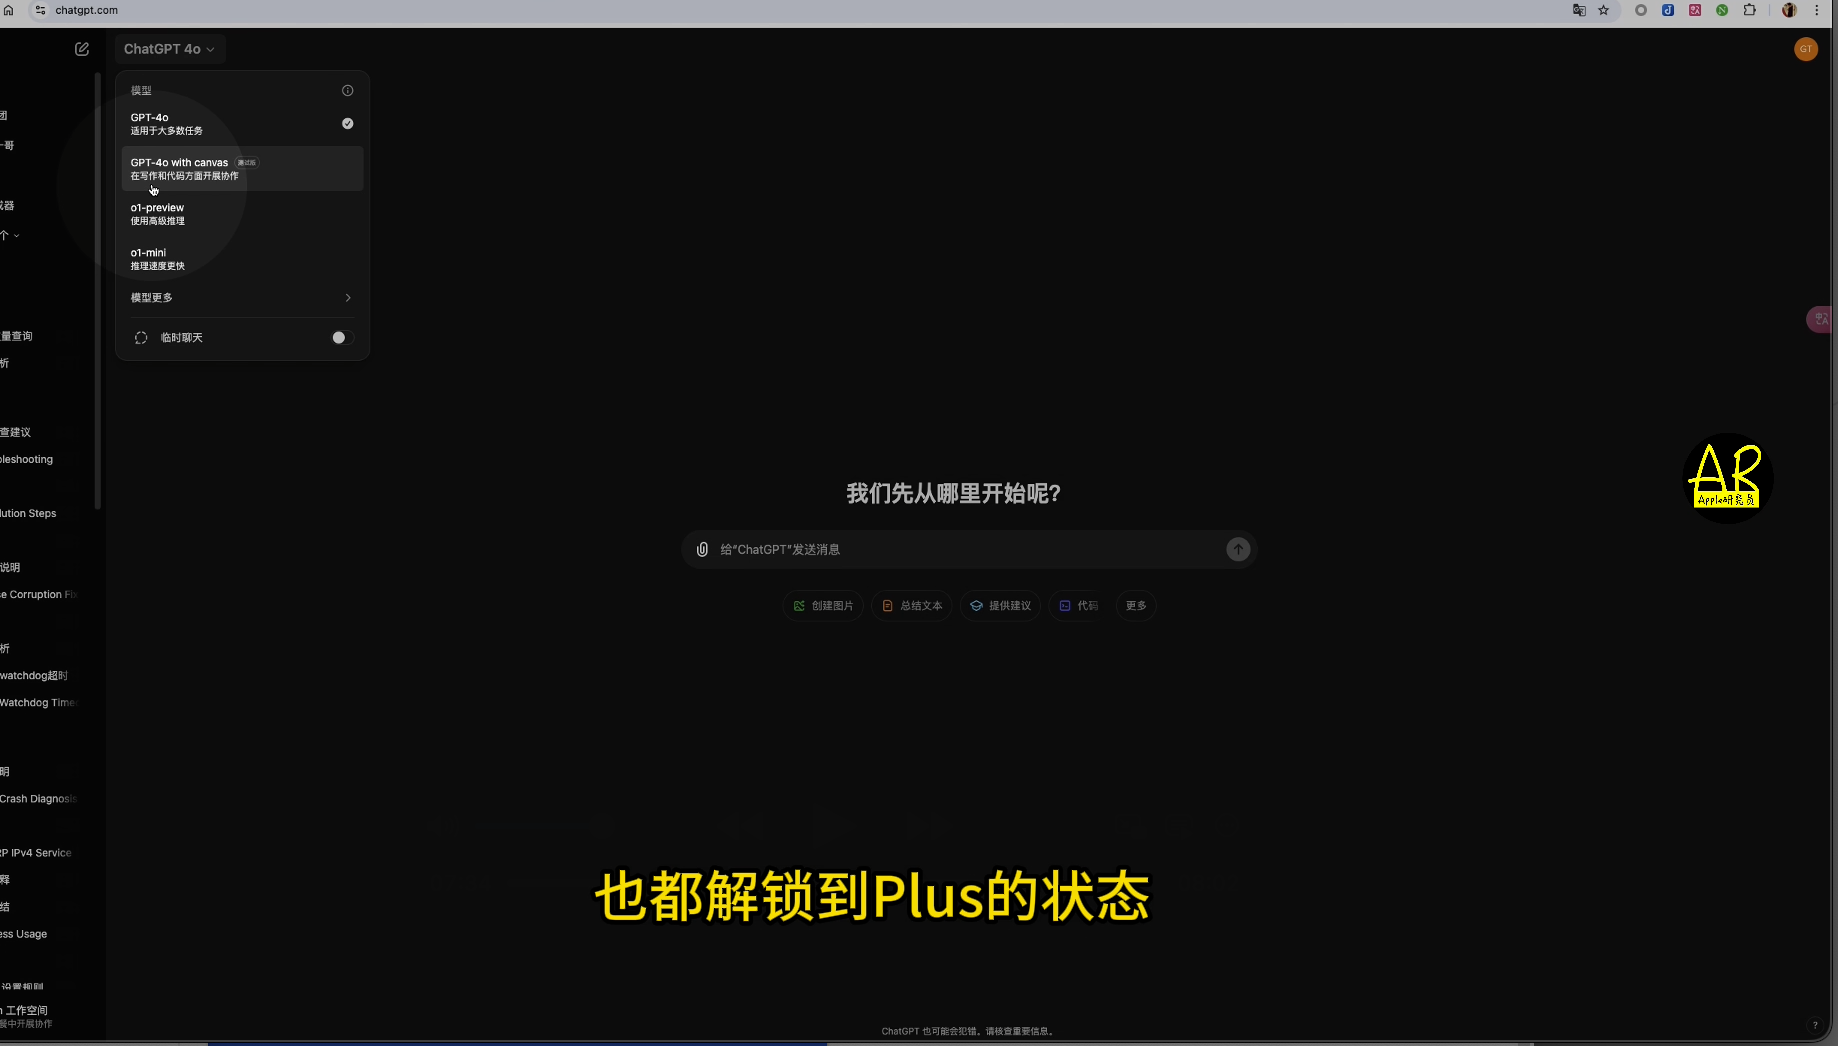Click the bookmark star in address bar

pos(1604,10)
